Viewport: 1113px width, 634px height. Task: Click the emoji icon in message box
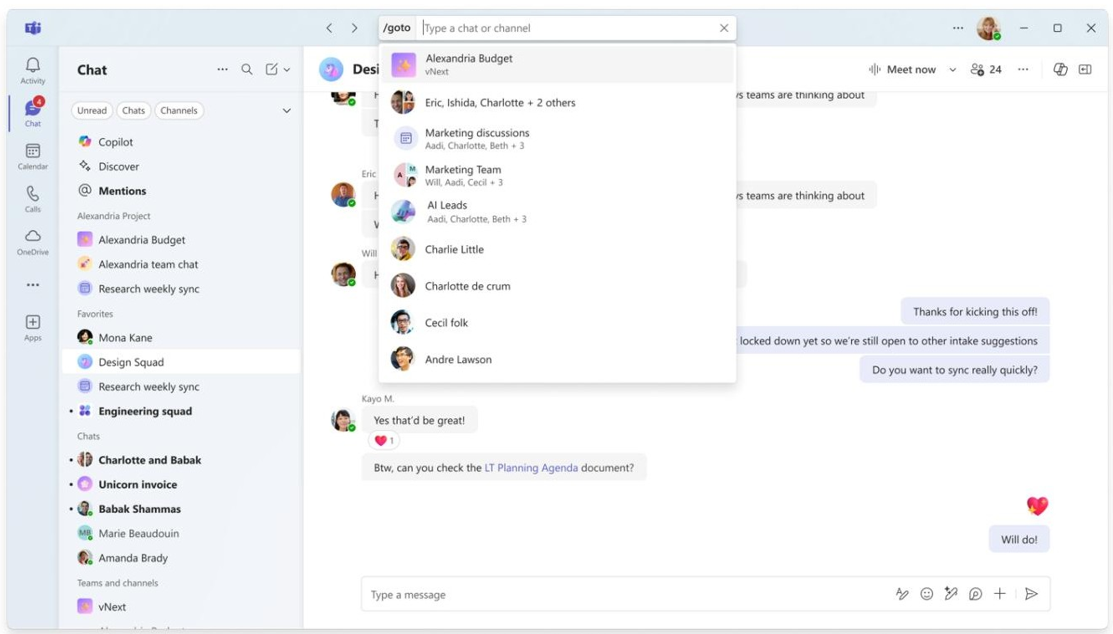point(927,594)
